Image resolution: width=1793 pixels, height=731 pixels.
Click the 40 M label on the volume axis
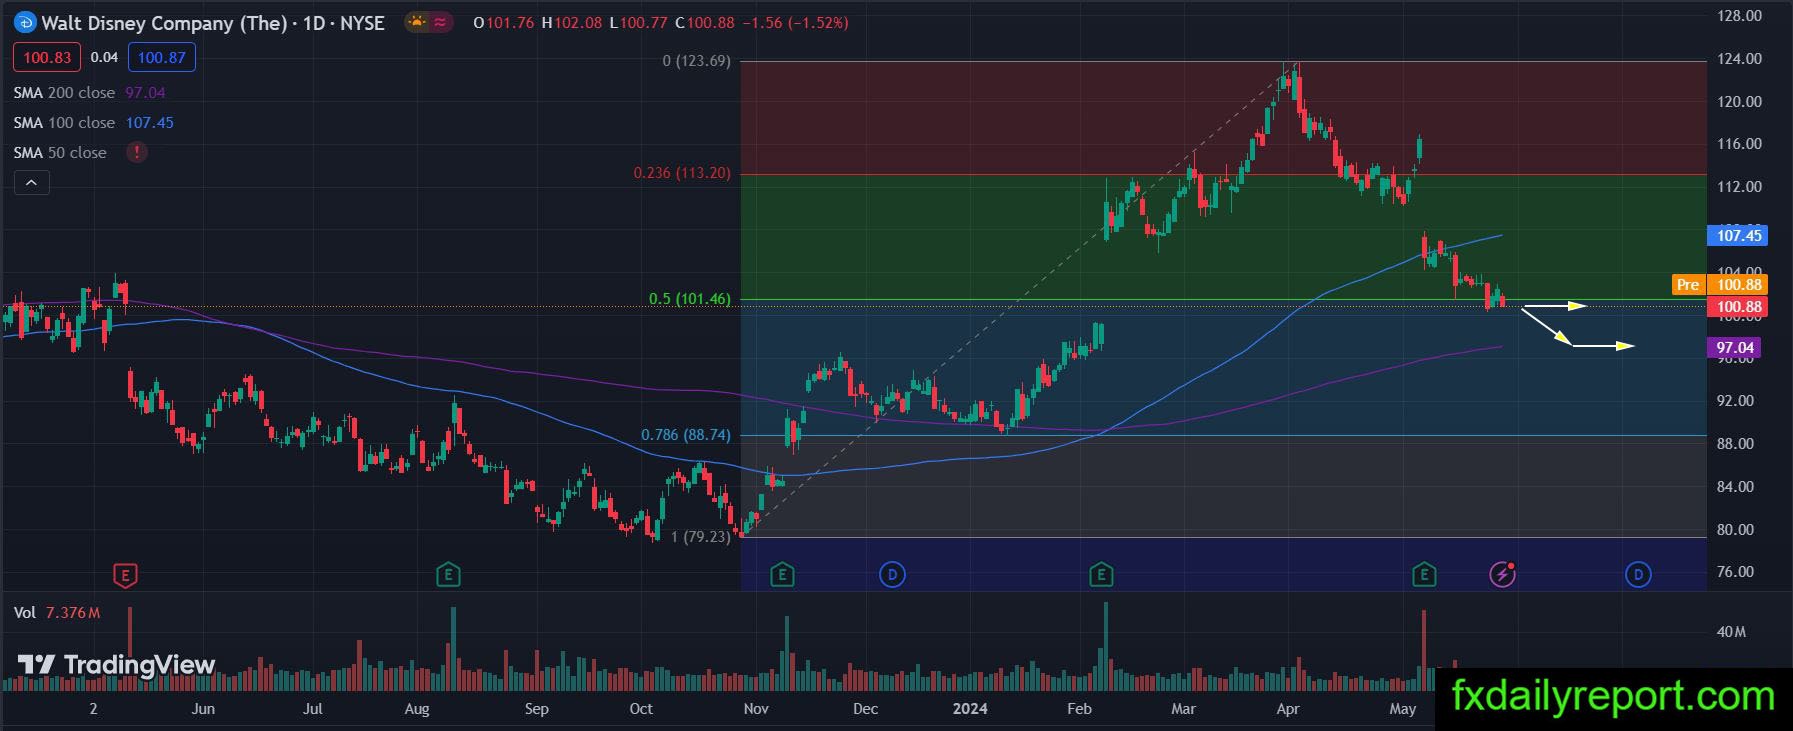tap(1731, 632)
